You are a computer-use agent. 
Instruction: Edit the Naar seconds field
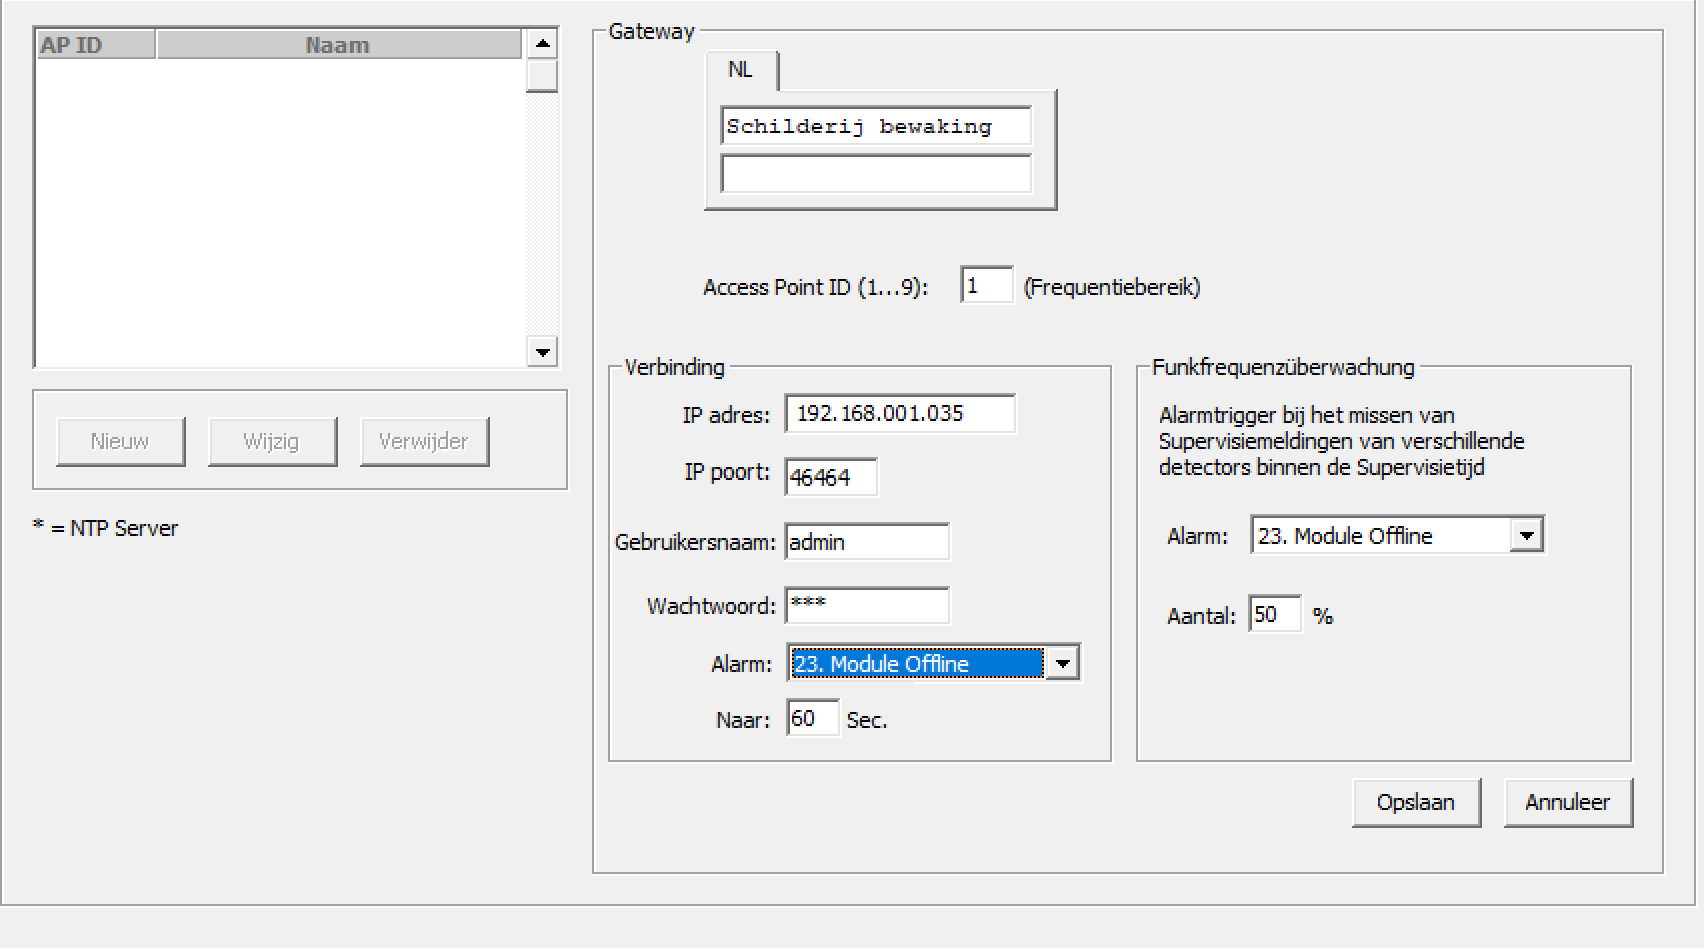point(812,719)
